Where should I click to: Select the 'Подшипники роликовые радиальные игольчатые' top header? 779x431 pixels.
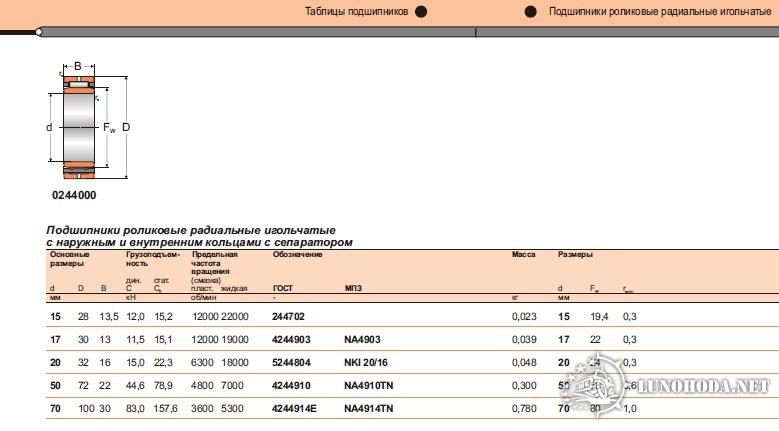[660, 11]
